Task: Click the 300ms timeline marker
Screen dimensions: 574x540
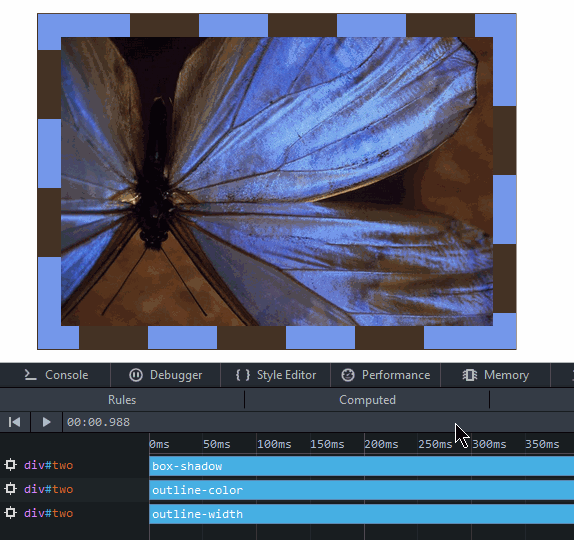Action: [x=489, y=444]
